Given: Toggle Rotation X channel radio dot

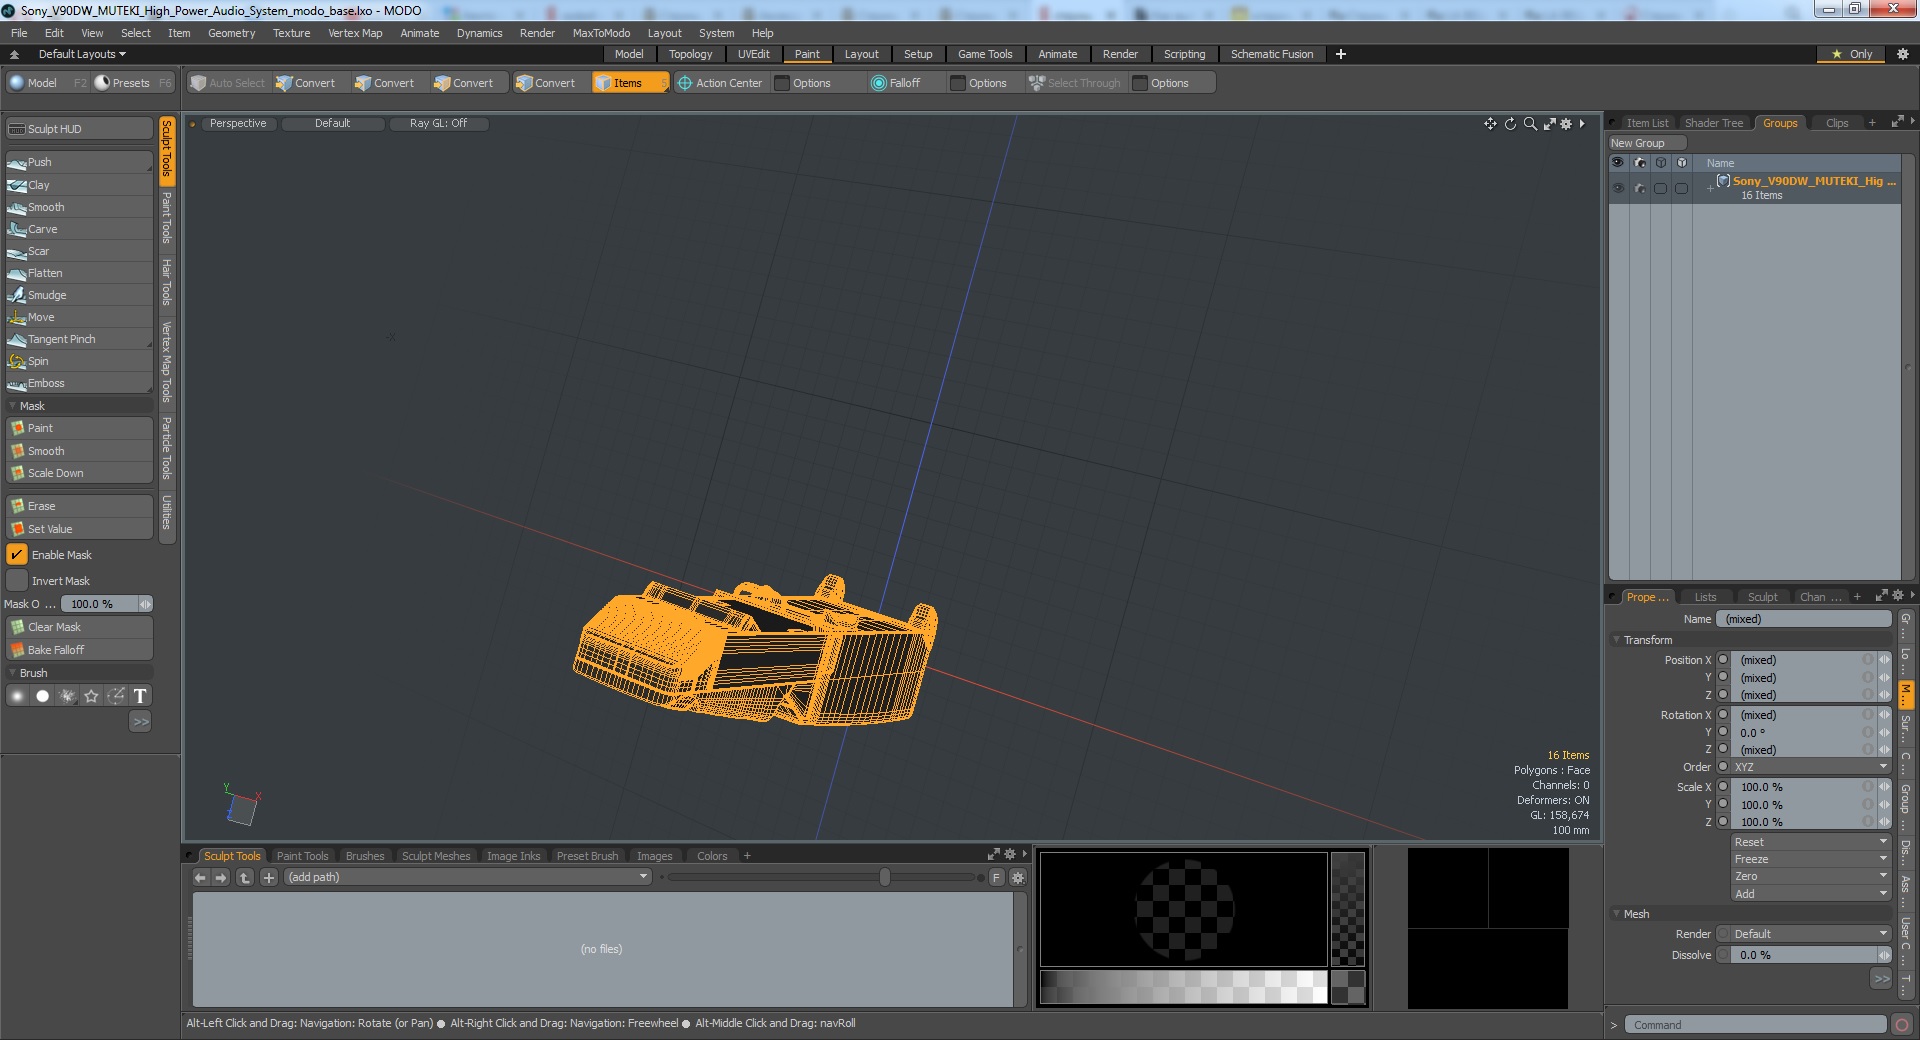Looking at the screenshot, I should 1723,715.
